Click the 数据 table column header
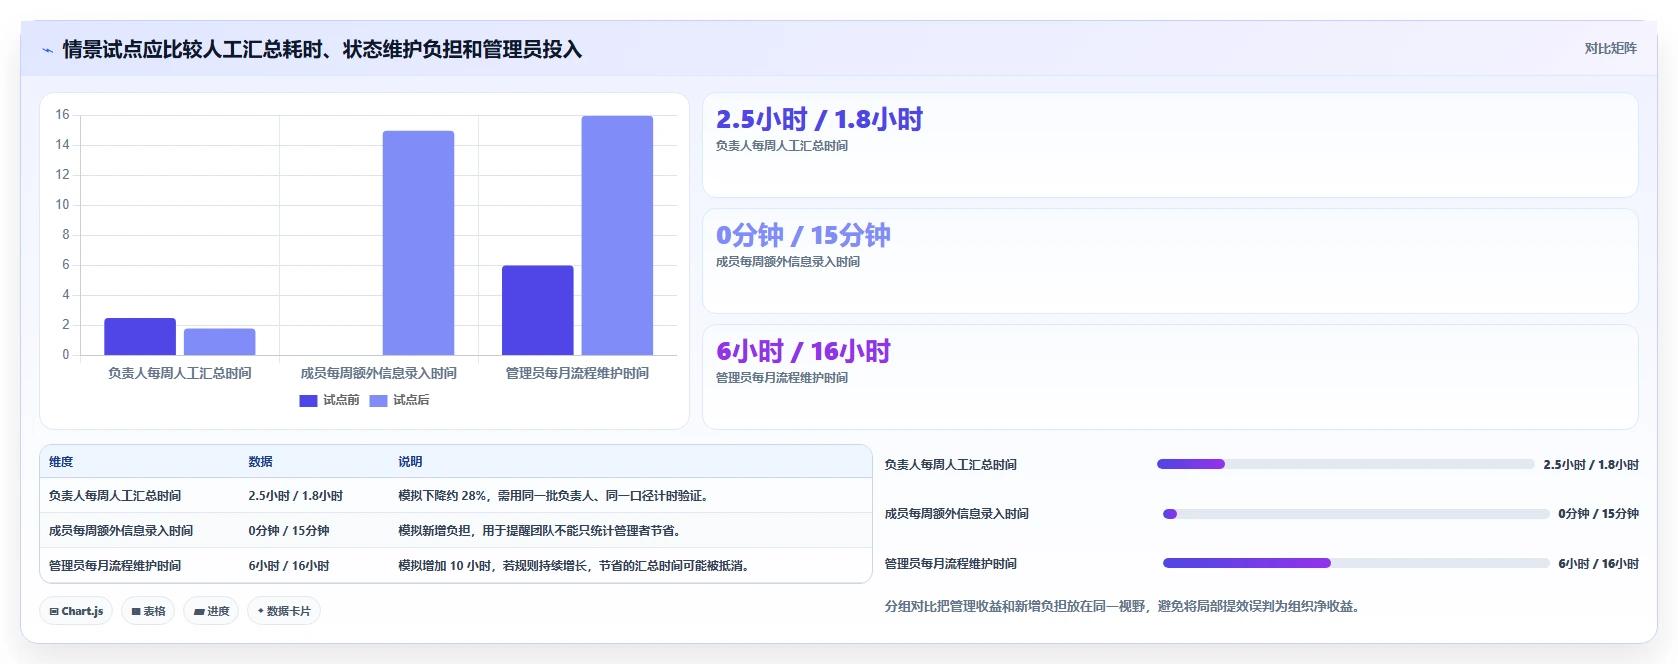This screenshot has height=664, width=1678. point(261,462)
